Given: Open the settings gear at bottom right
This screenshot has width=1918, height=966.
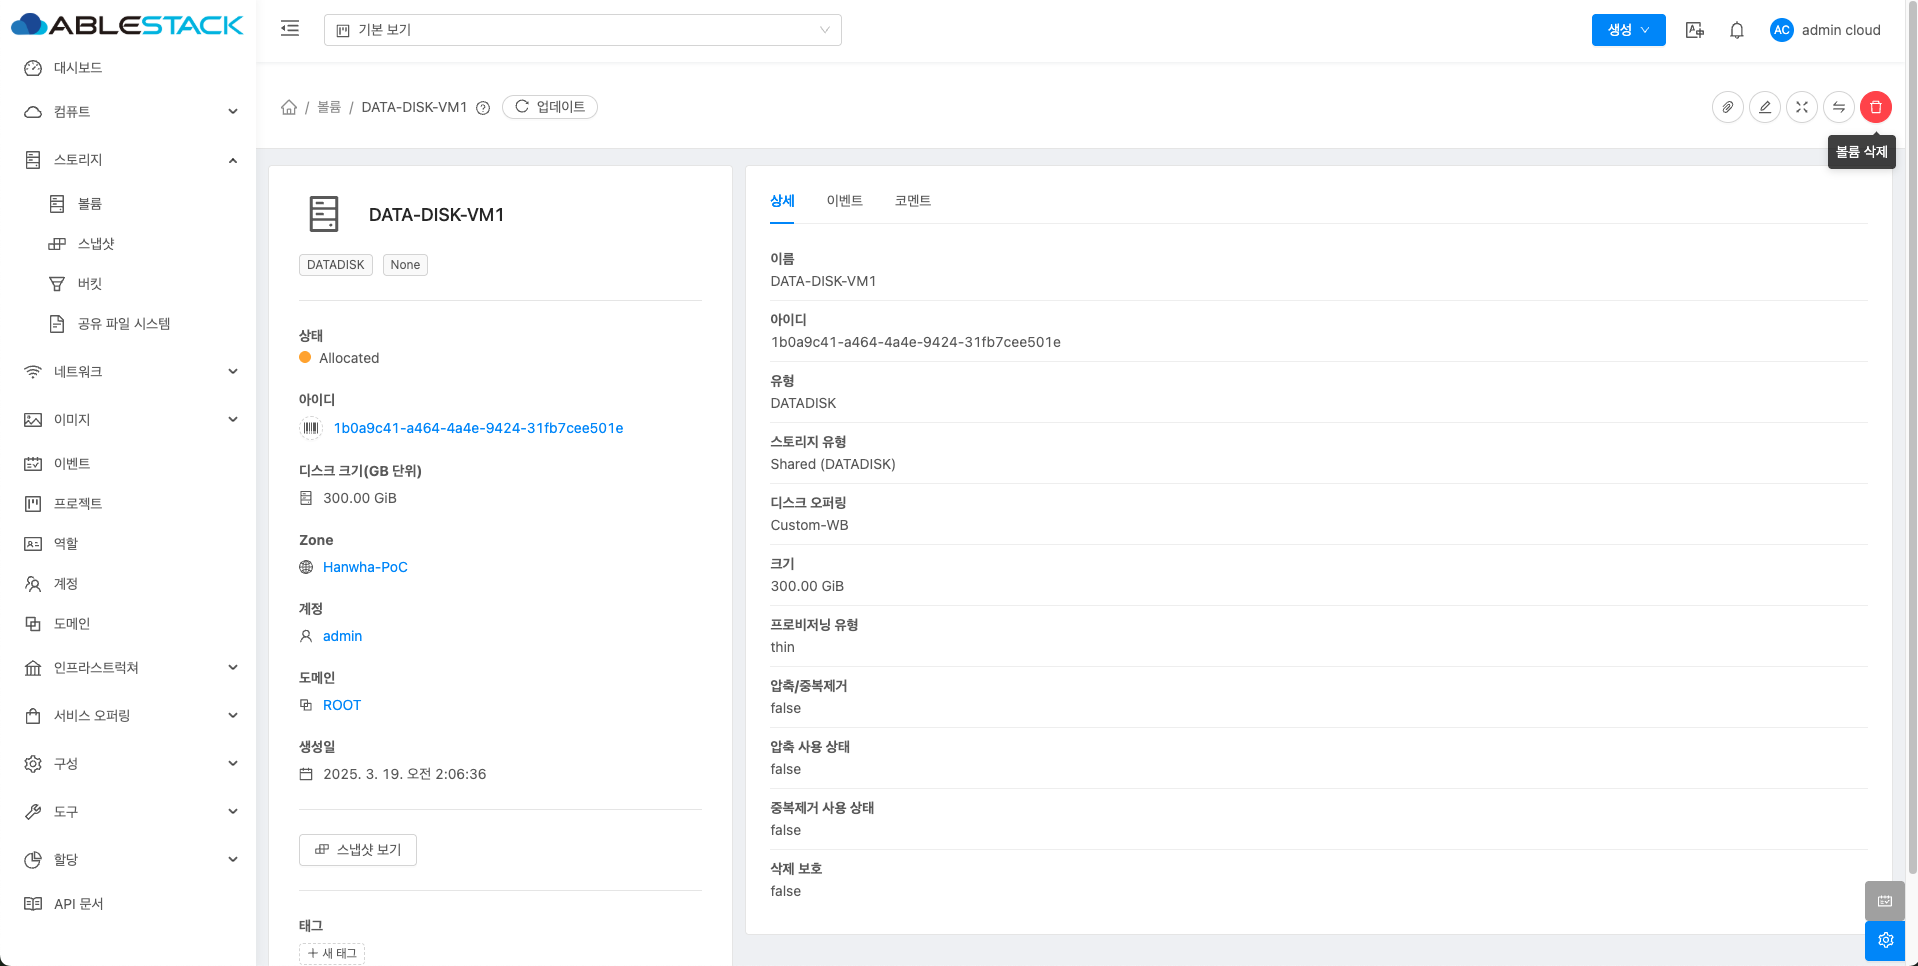Looking at the screenshot, I should point(1885,940).
